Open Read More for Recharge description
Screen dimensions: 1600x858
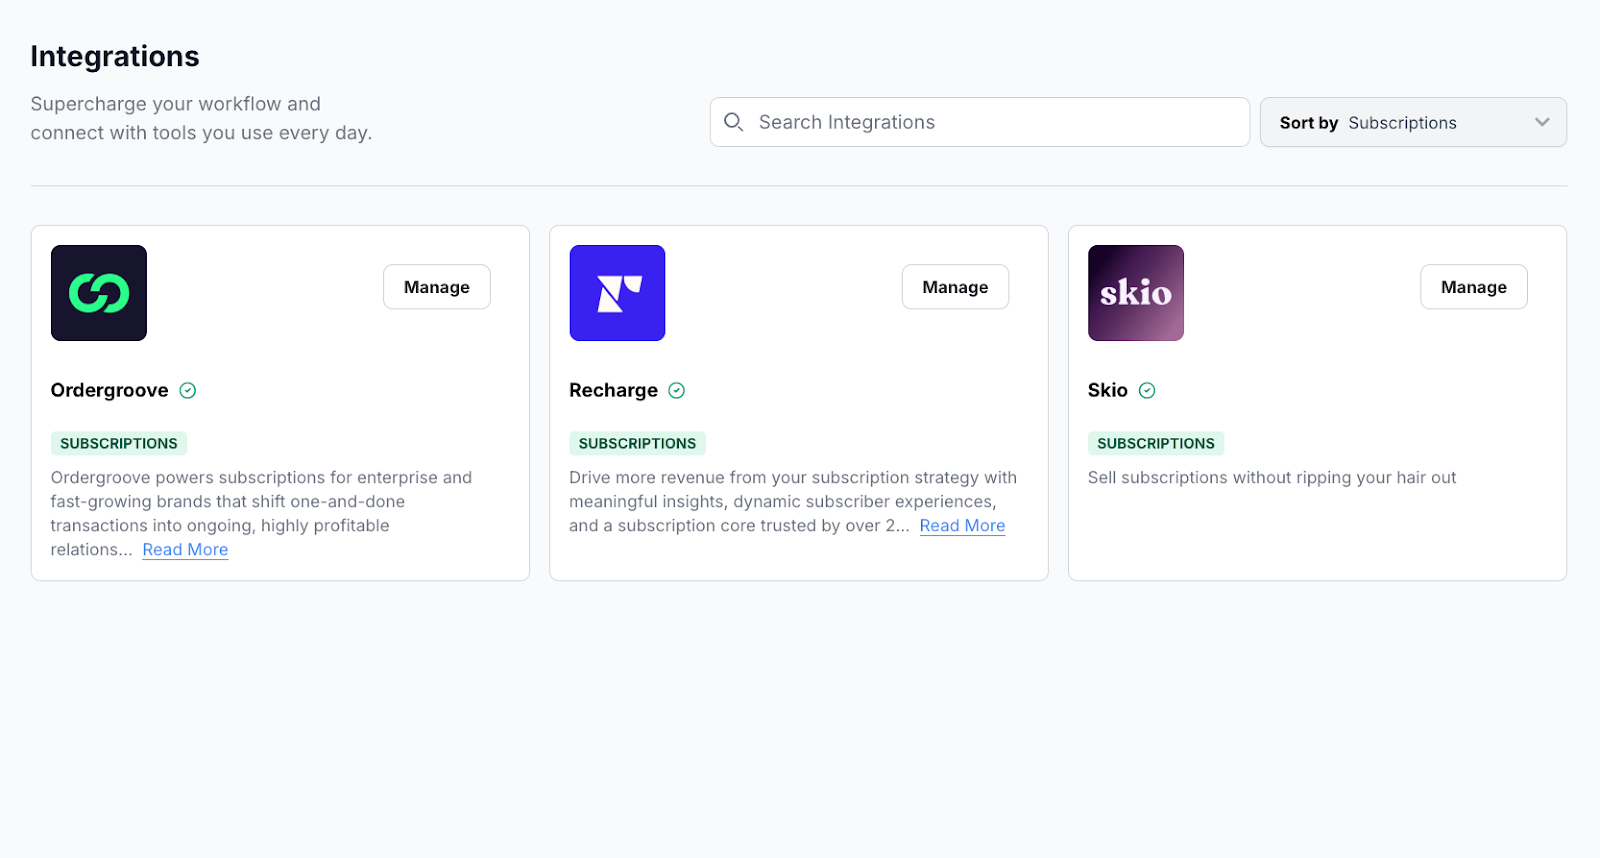[x=962, y=526]
